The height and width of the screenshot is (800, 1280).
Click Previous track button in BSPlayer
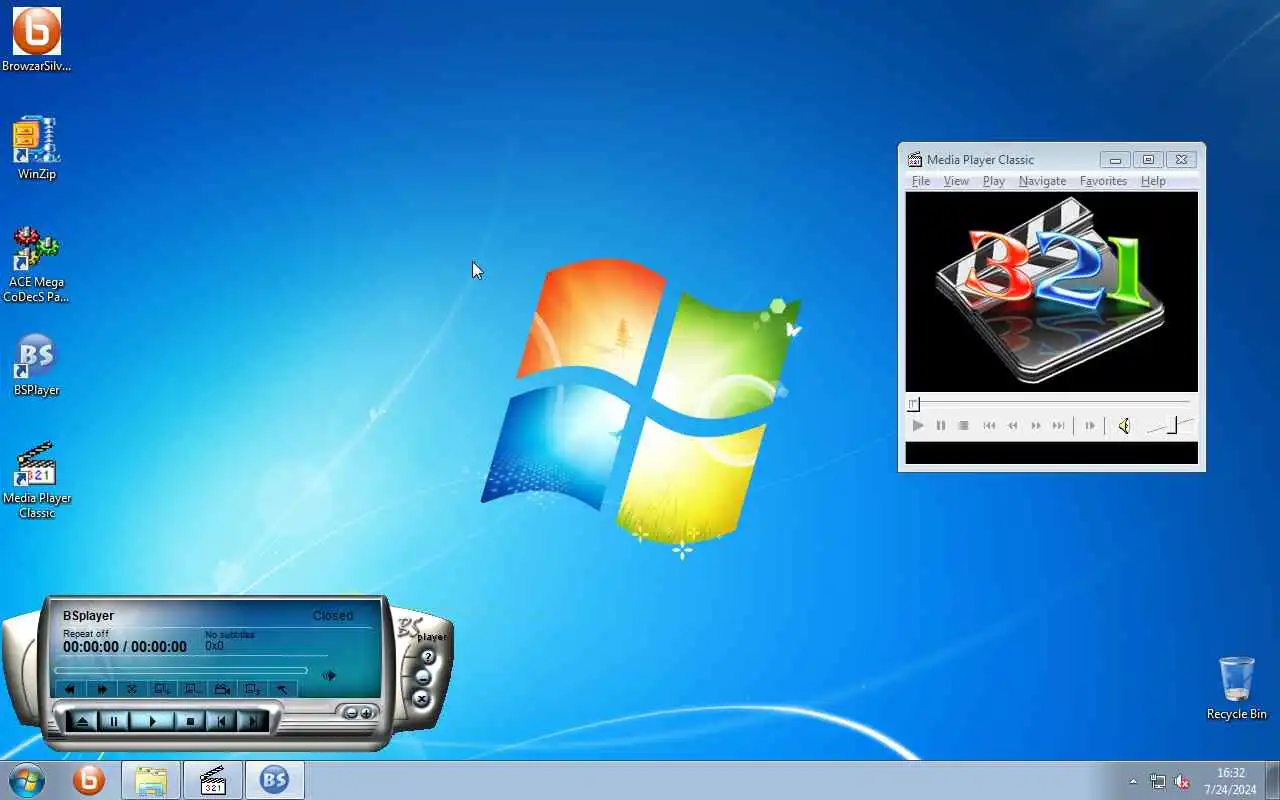[x=222, y=720]
